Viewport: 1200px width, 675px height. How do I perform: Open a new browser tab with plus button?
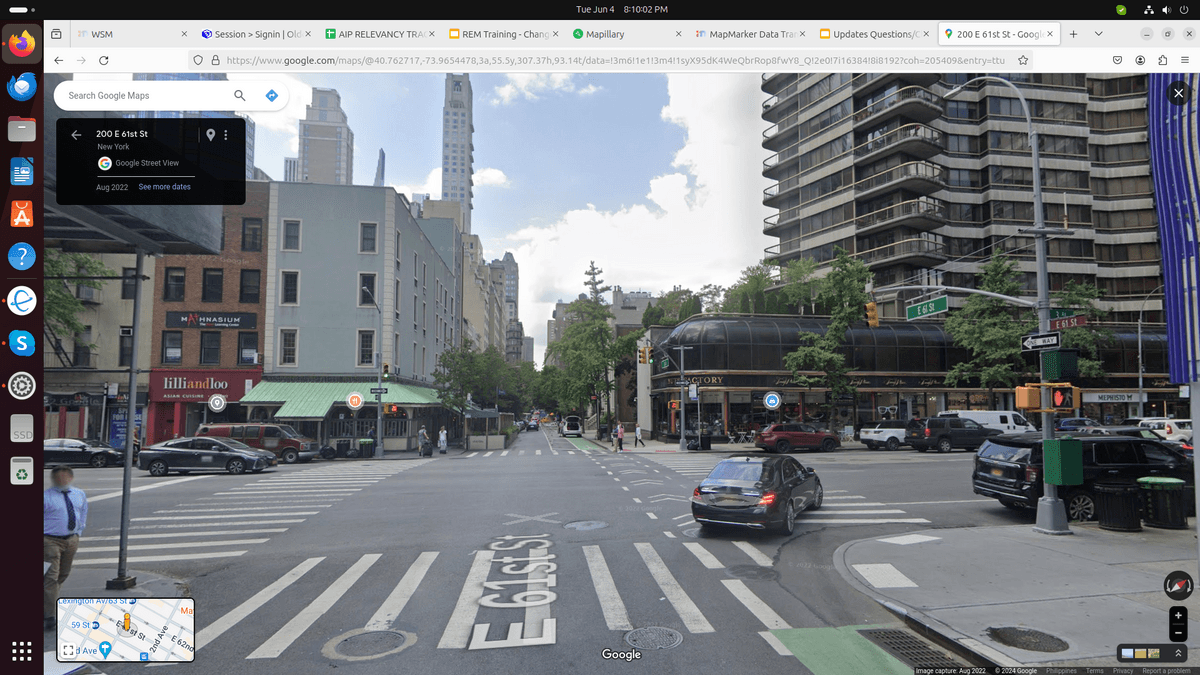pyautogui.click(x=1074, y=34)
